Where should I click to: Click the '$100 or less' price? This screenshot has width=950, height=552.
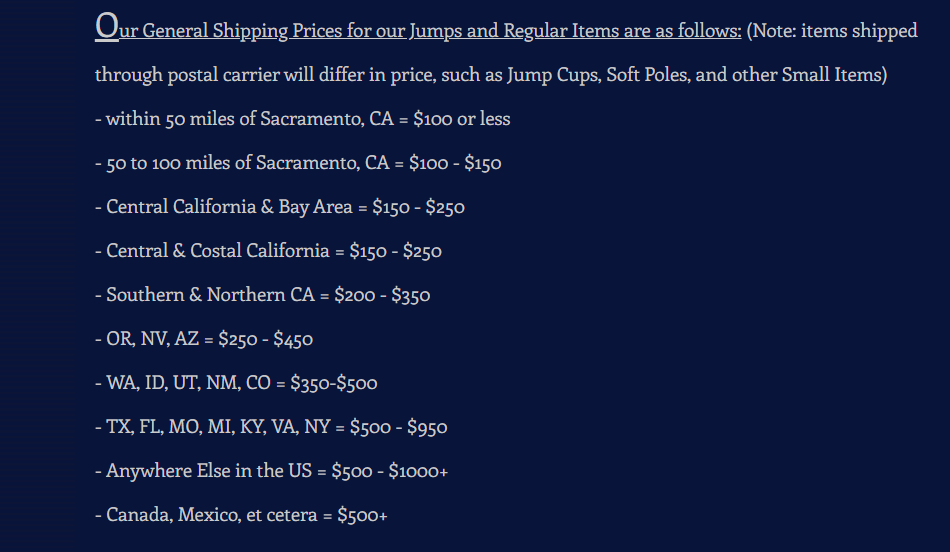click(x=461, y=119)
